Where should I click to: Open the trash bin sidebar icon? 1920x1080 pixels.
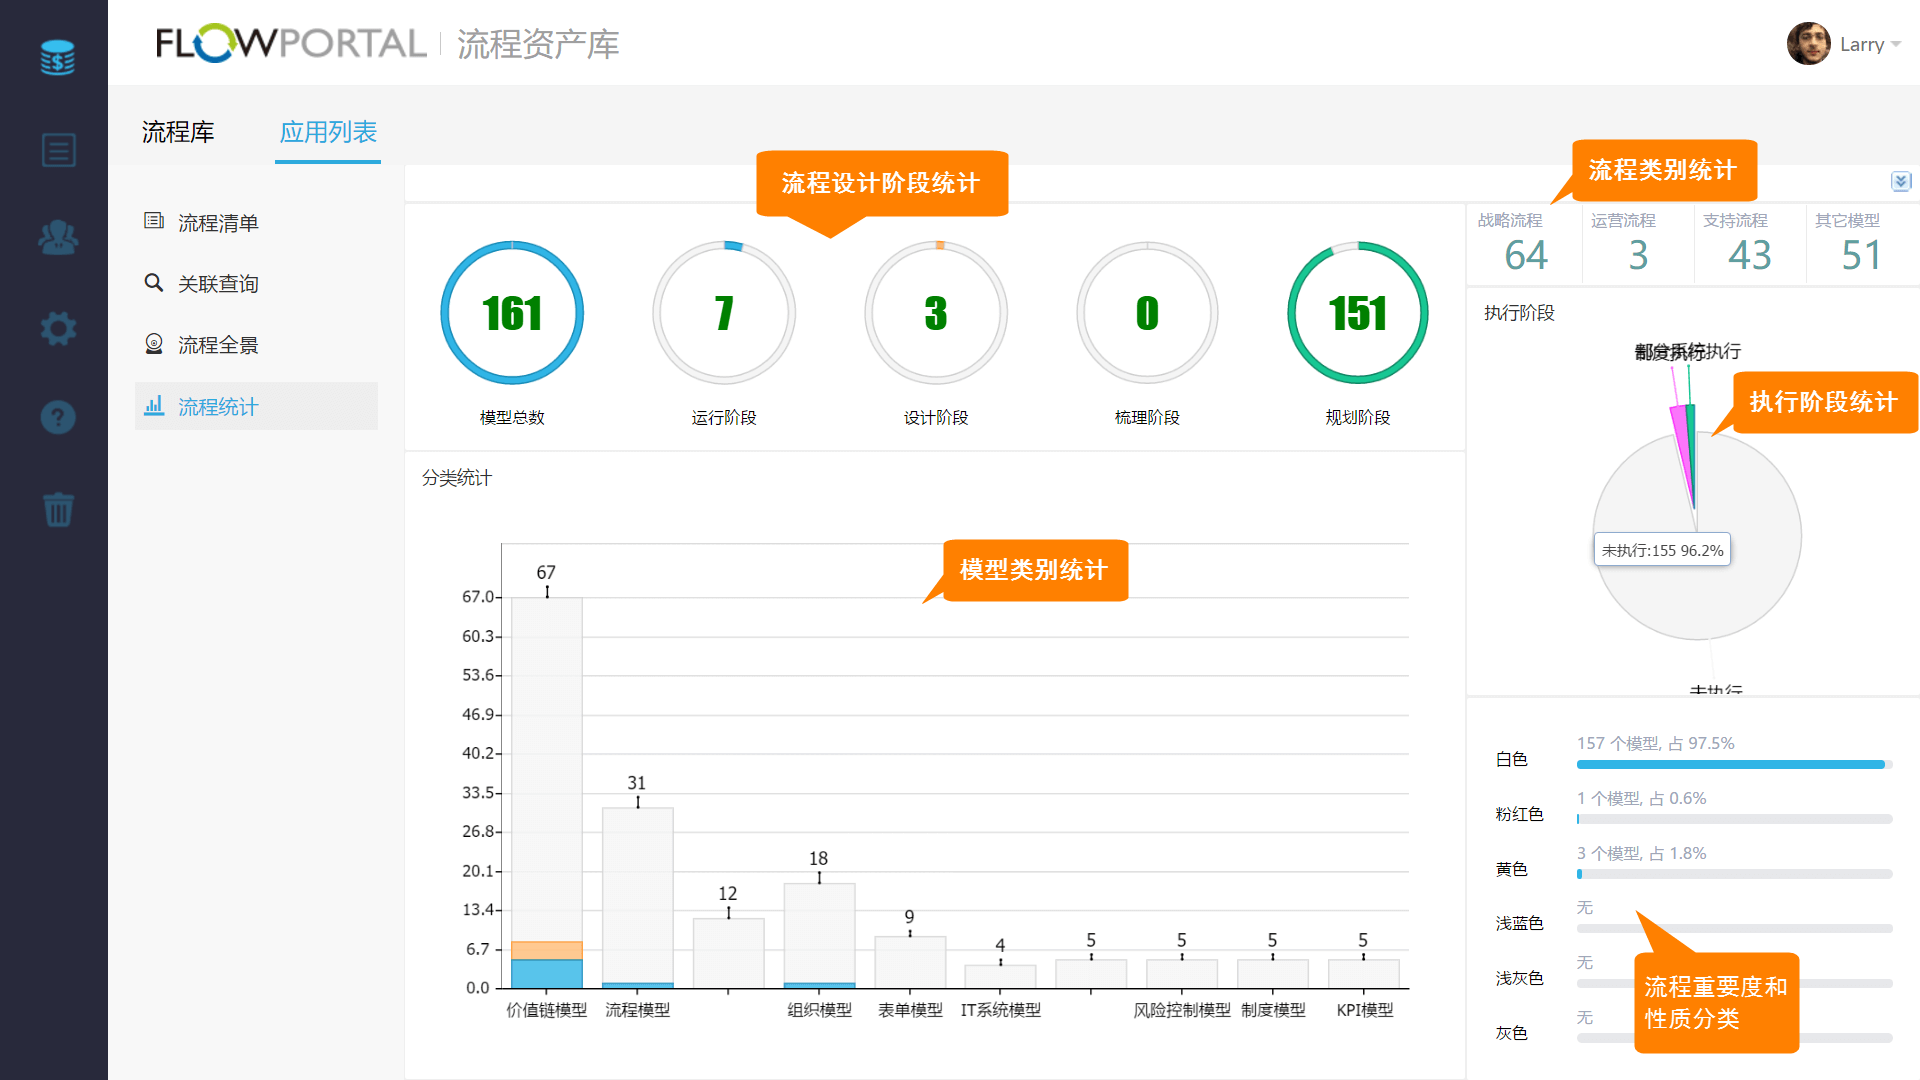pyautogui.click(x=58, y=509)
